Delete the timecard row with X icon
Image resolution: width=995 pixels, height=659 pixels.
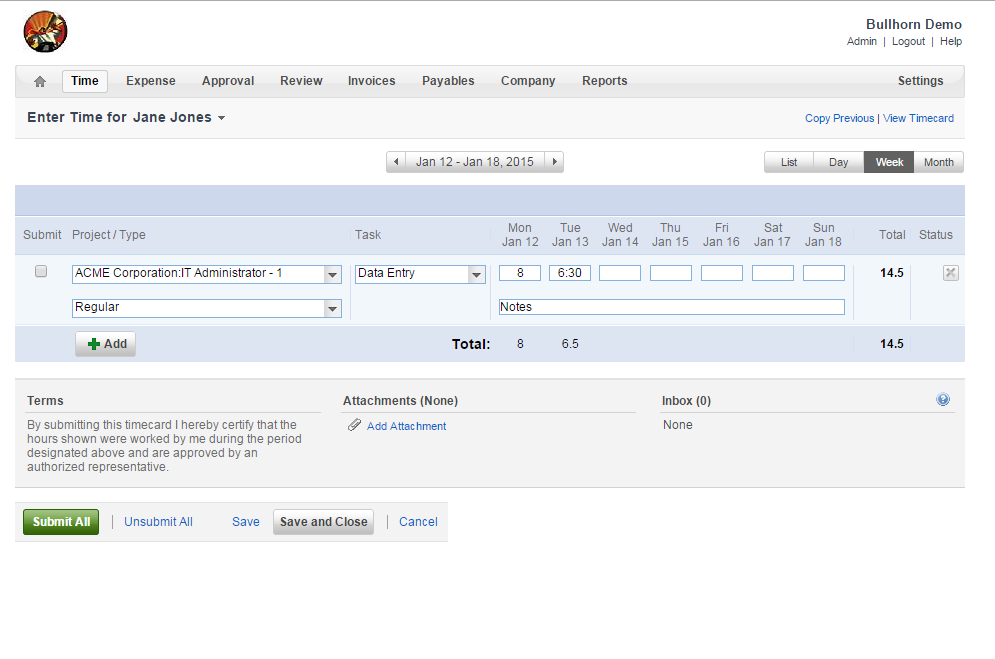click(x=950, y=273)
